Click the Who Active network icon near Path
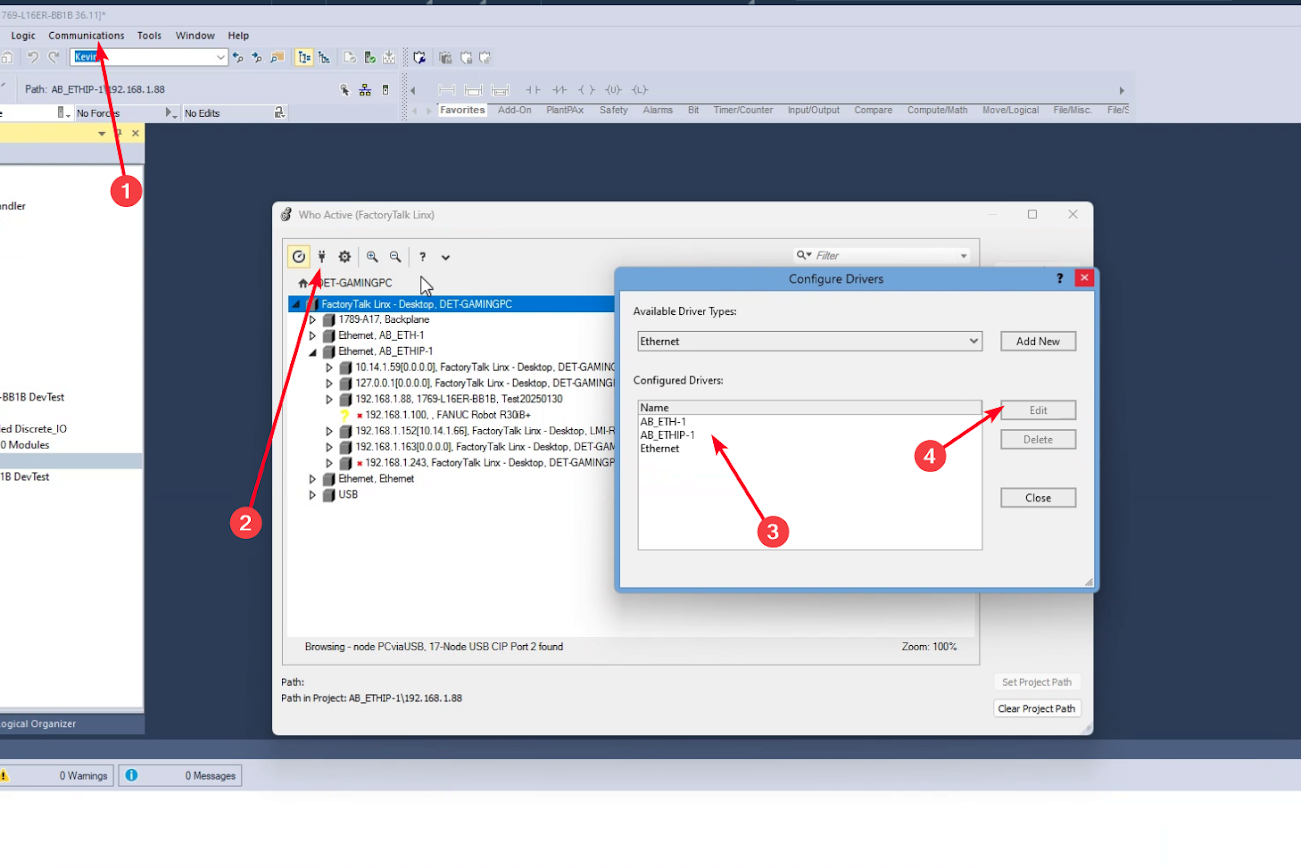1301x868 pixels. pyautogui.click(x=365, y=90)
